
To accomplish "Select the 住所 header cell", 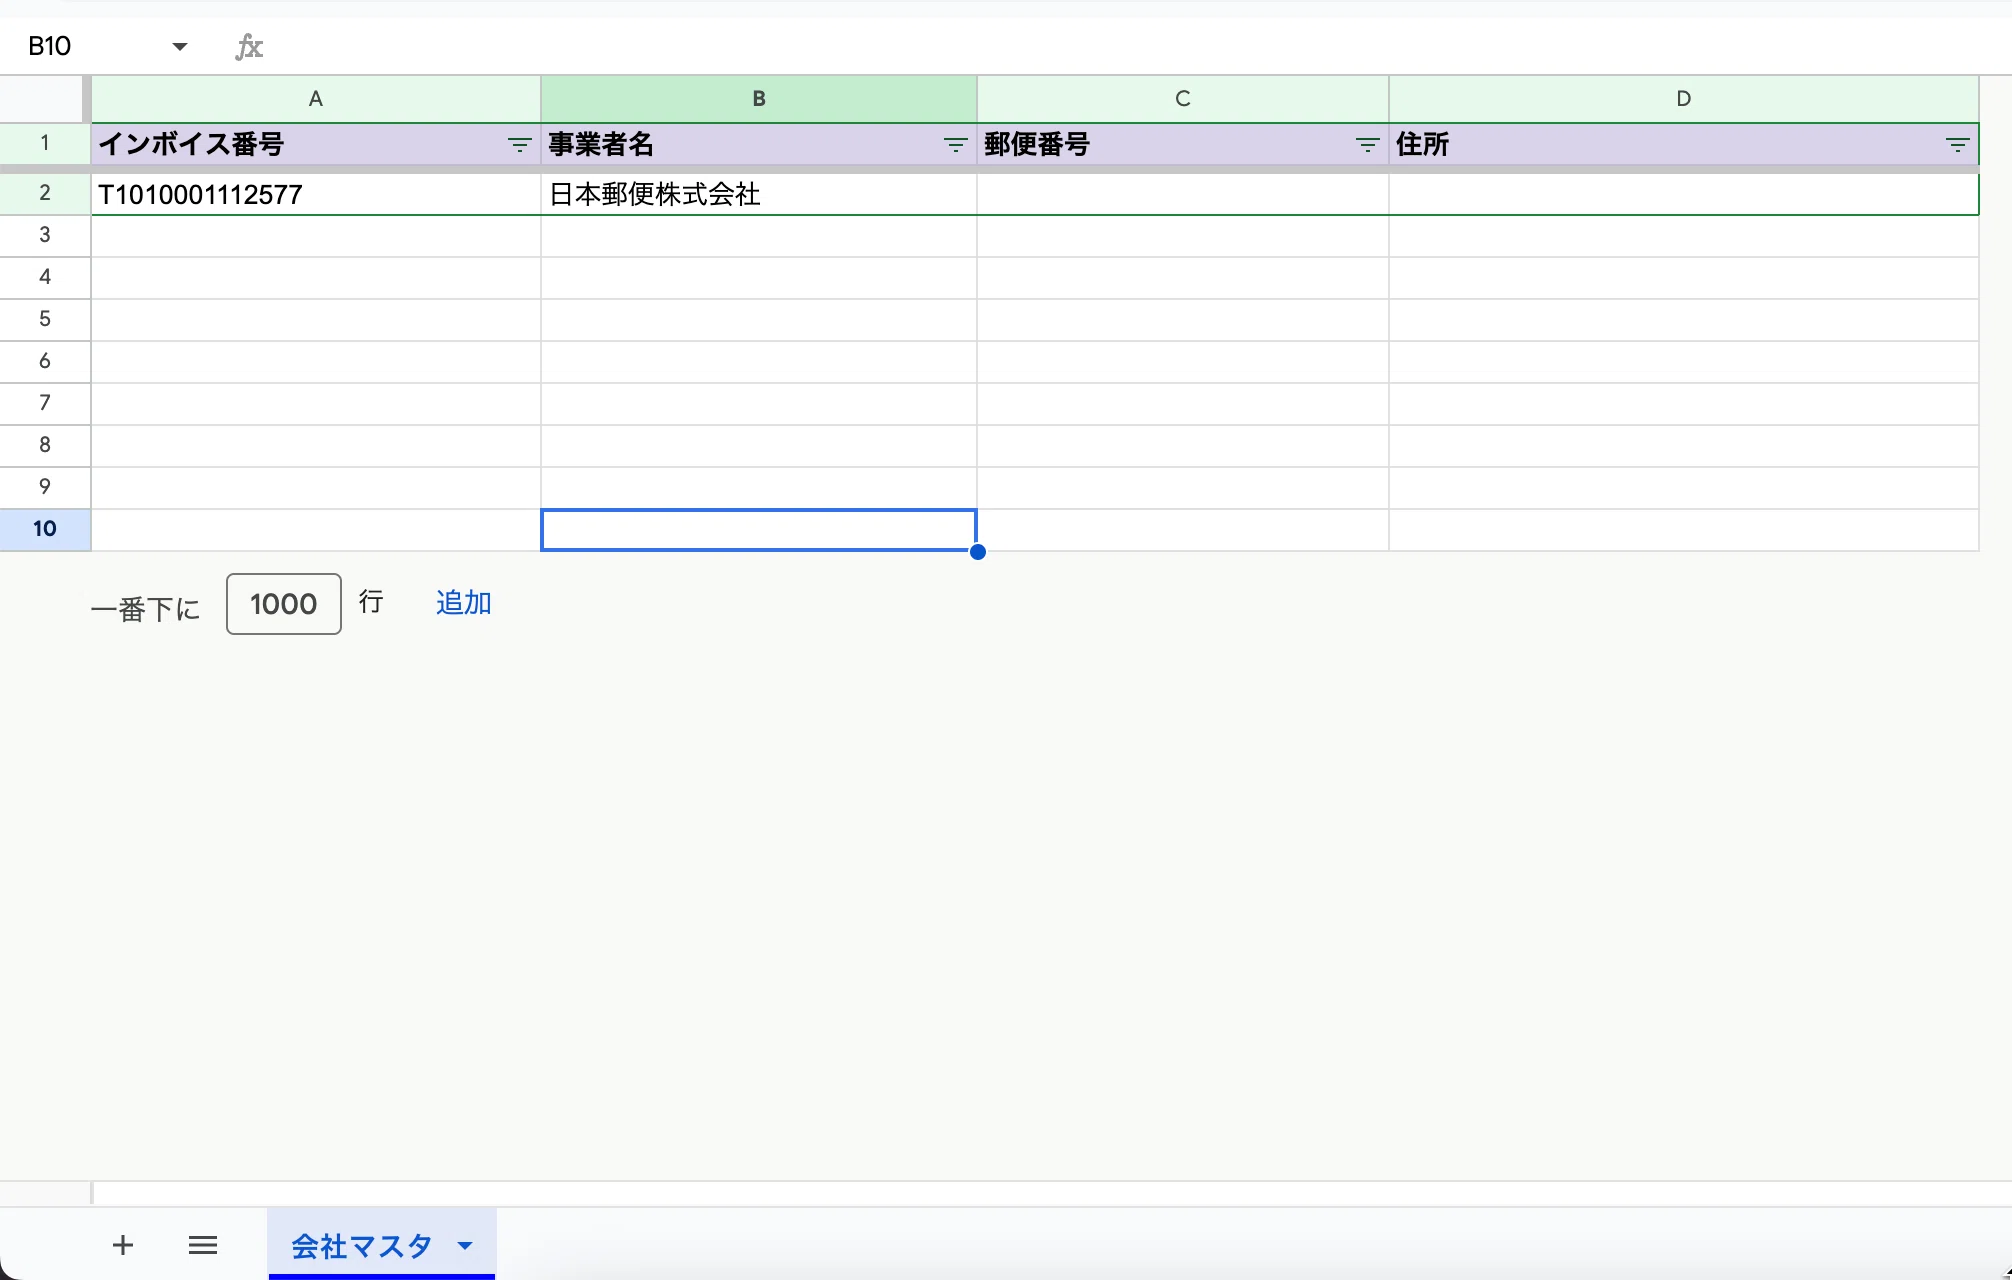I will tap(1684, 144).
